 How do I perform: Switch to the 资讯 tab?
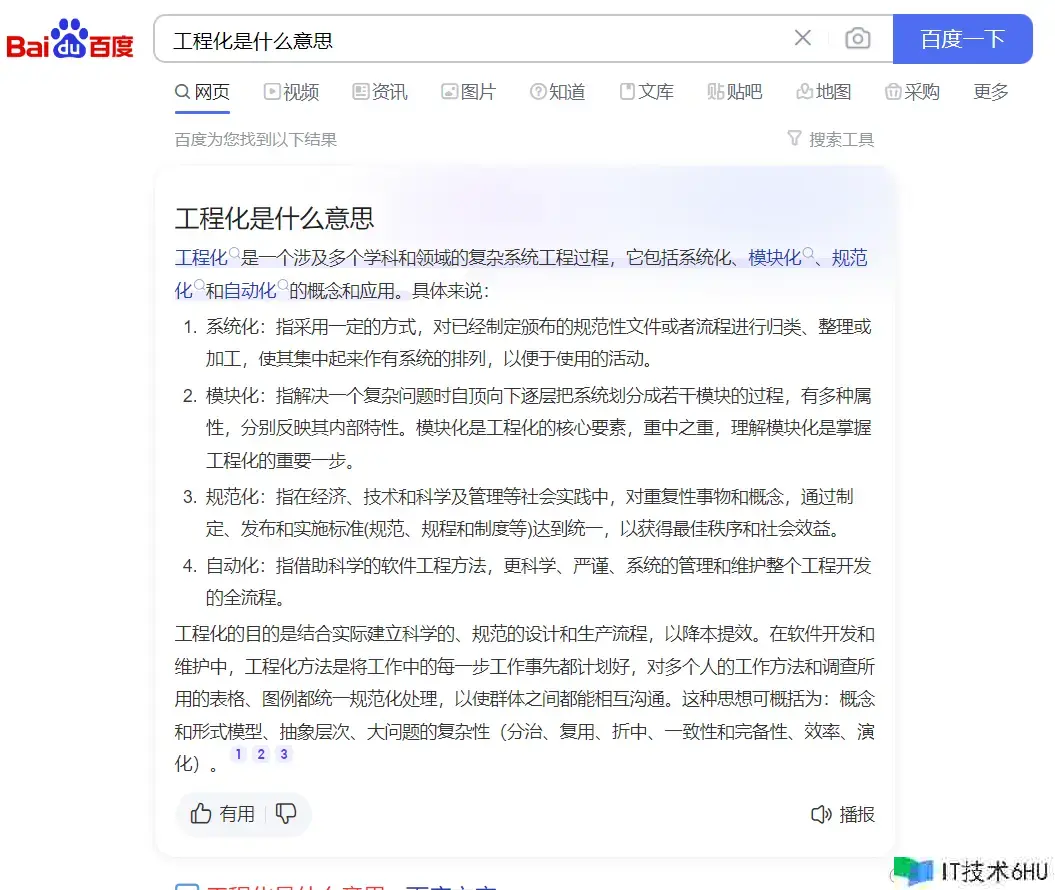coord(380,92)
